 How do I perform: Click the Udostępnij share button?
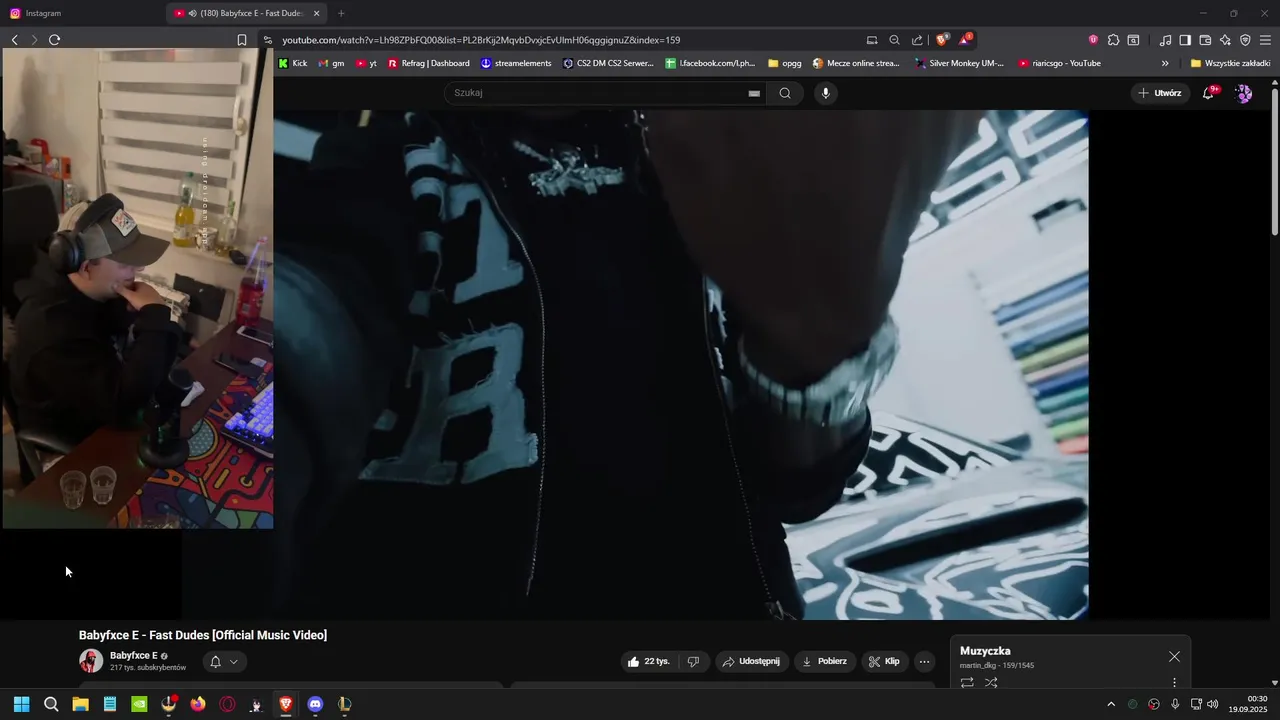[751, 661]
